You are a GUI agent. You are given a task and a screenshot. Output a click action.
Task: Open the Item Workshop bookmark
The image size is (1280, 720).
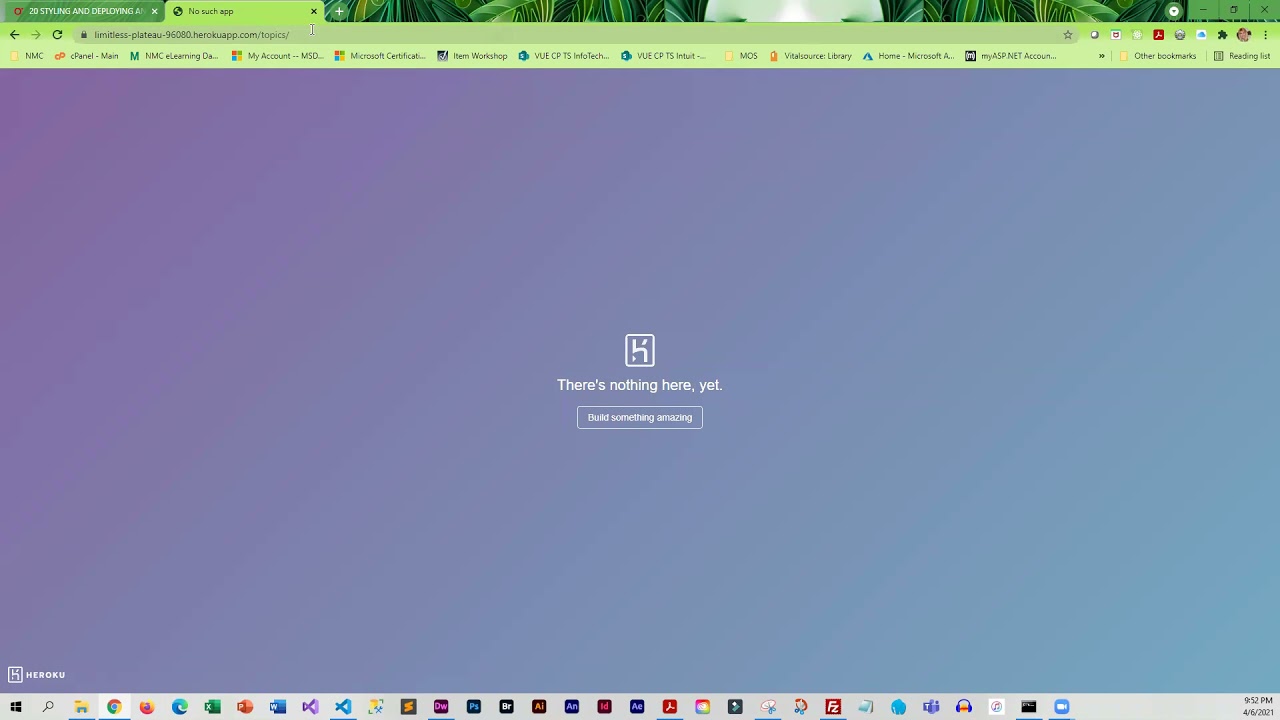pyautogui.click(x=472, y=56)
